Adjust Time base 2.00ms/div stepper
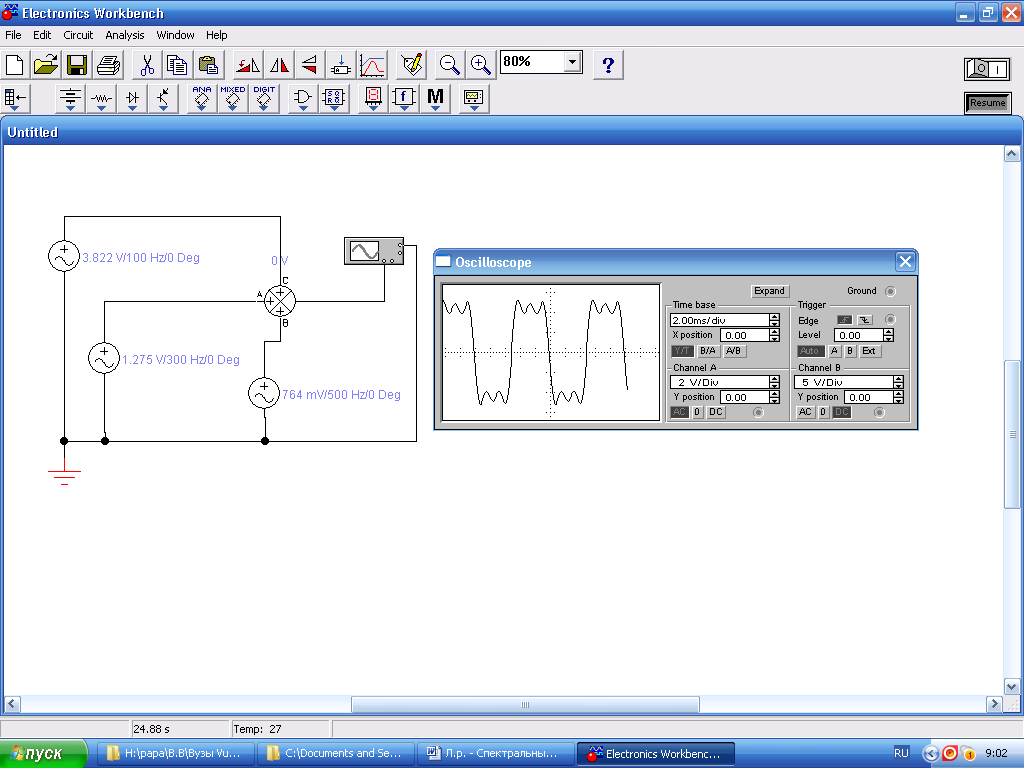Image resolution: width=1024 pixels, height=768 pixels. (x=775, y=320)
